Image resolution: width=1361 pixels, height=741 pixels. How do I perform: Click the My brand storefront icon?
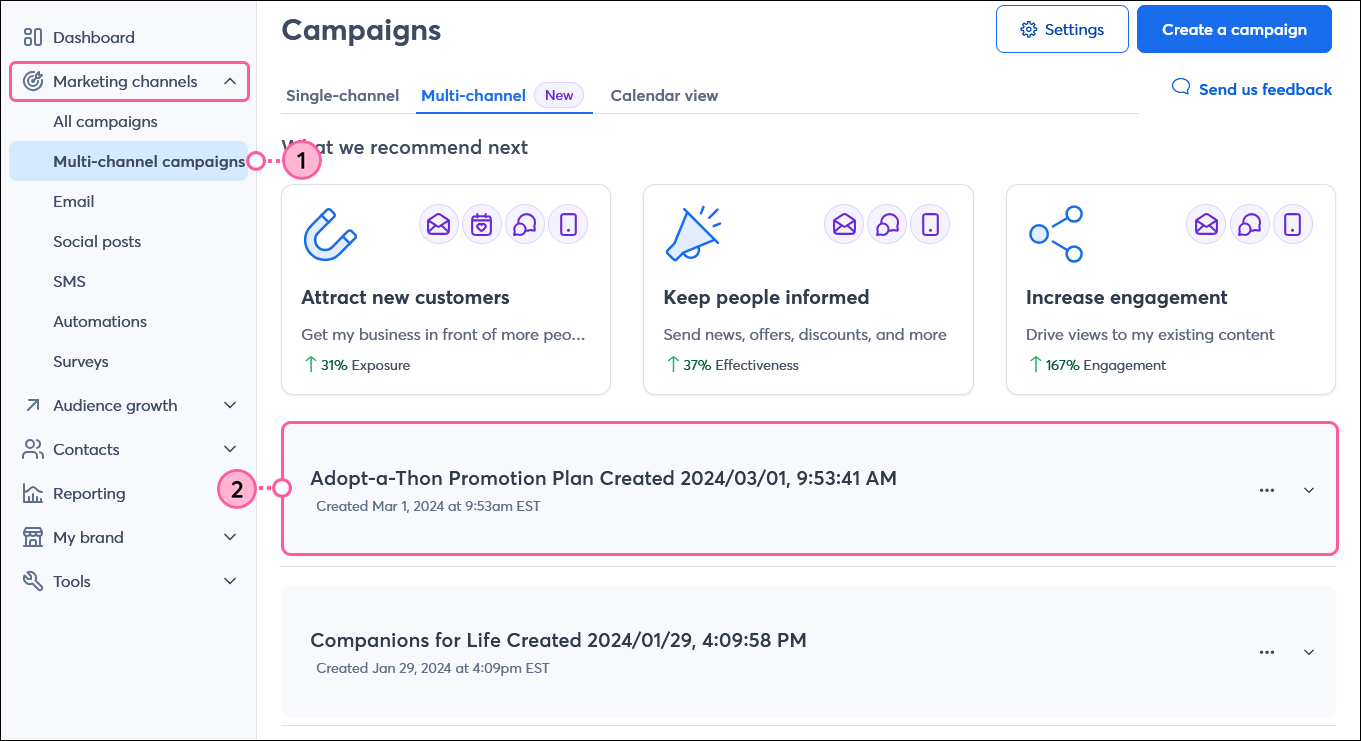coord(33,537)
